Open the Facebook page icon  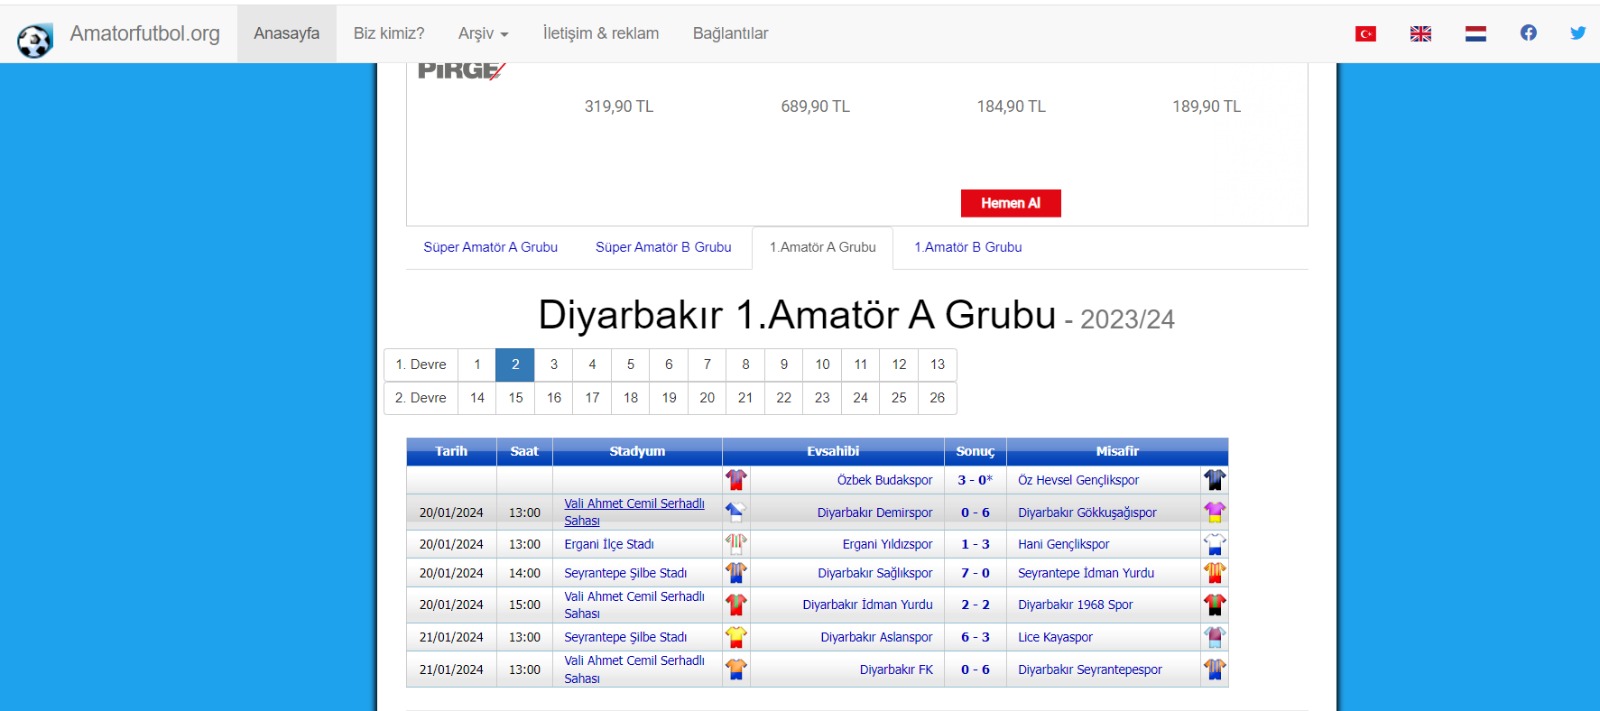pyautogui.click(x=1528, y=33)
